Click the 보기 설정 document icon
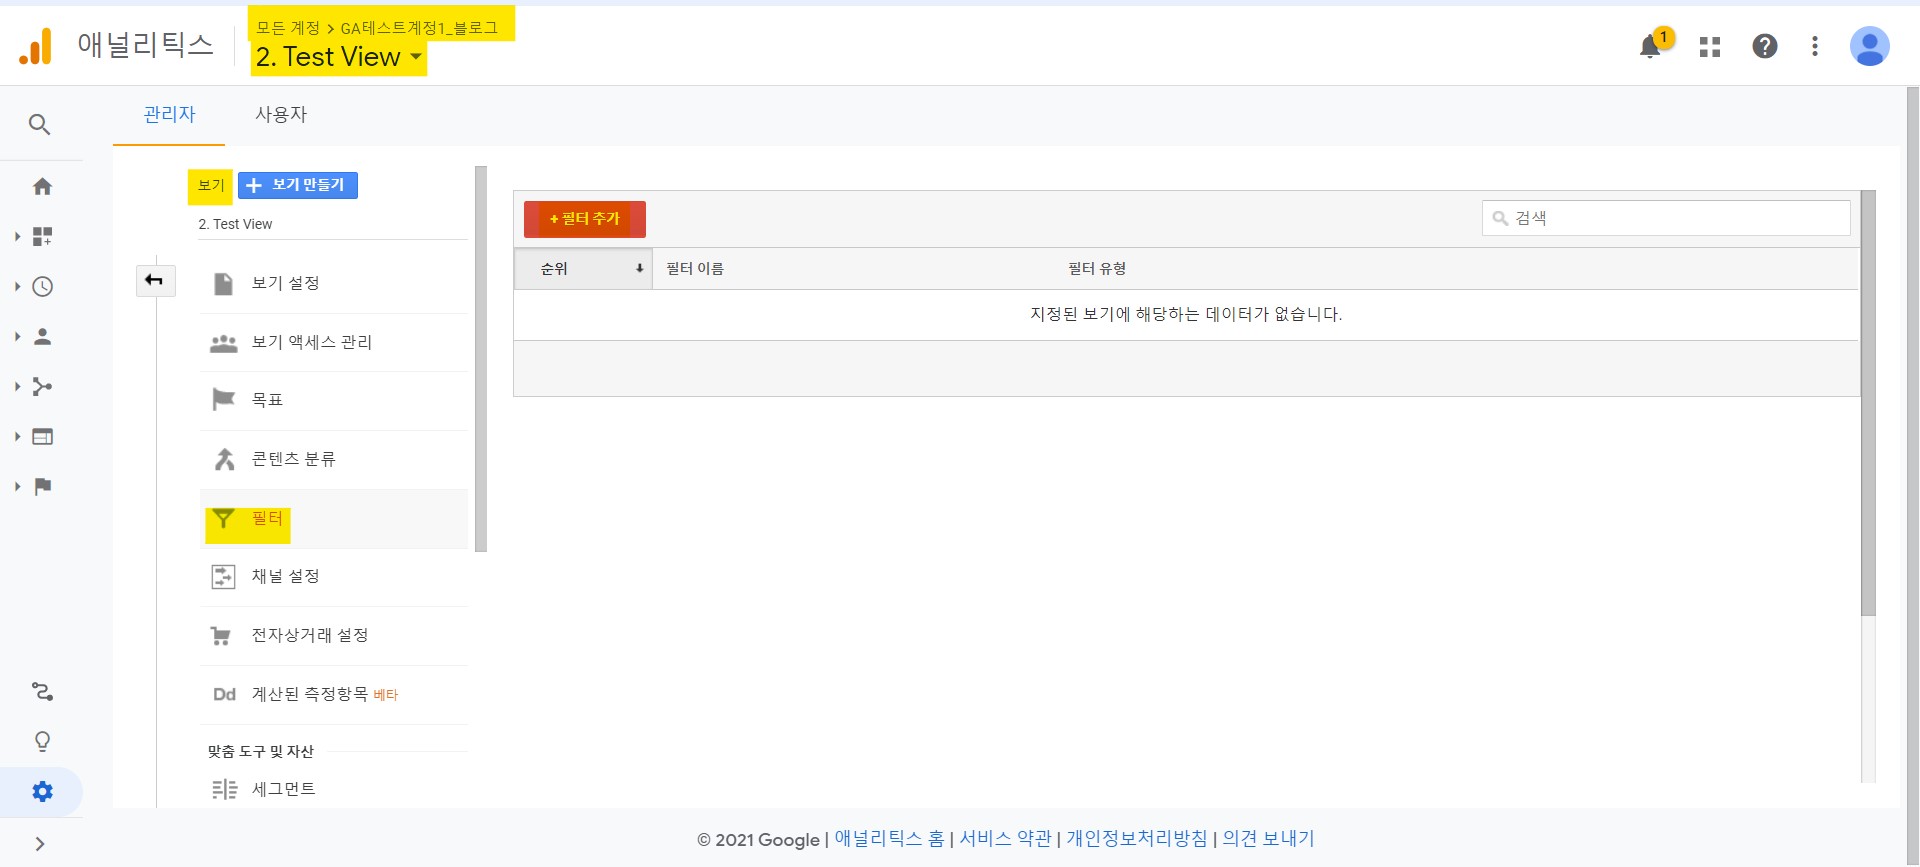Image resolution: width=1920 pixels, height=867 pixels. pyautogui.click(x=224, y=284)
